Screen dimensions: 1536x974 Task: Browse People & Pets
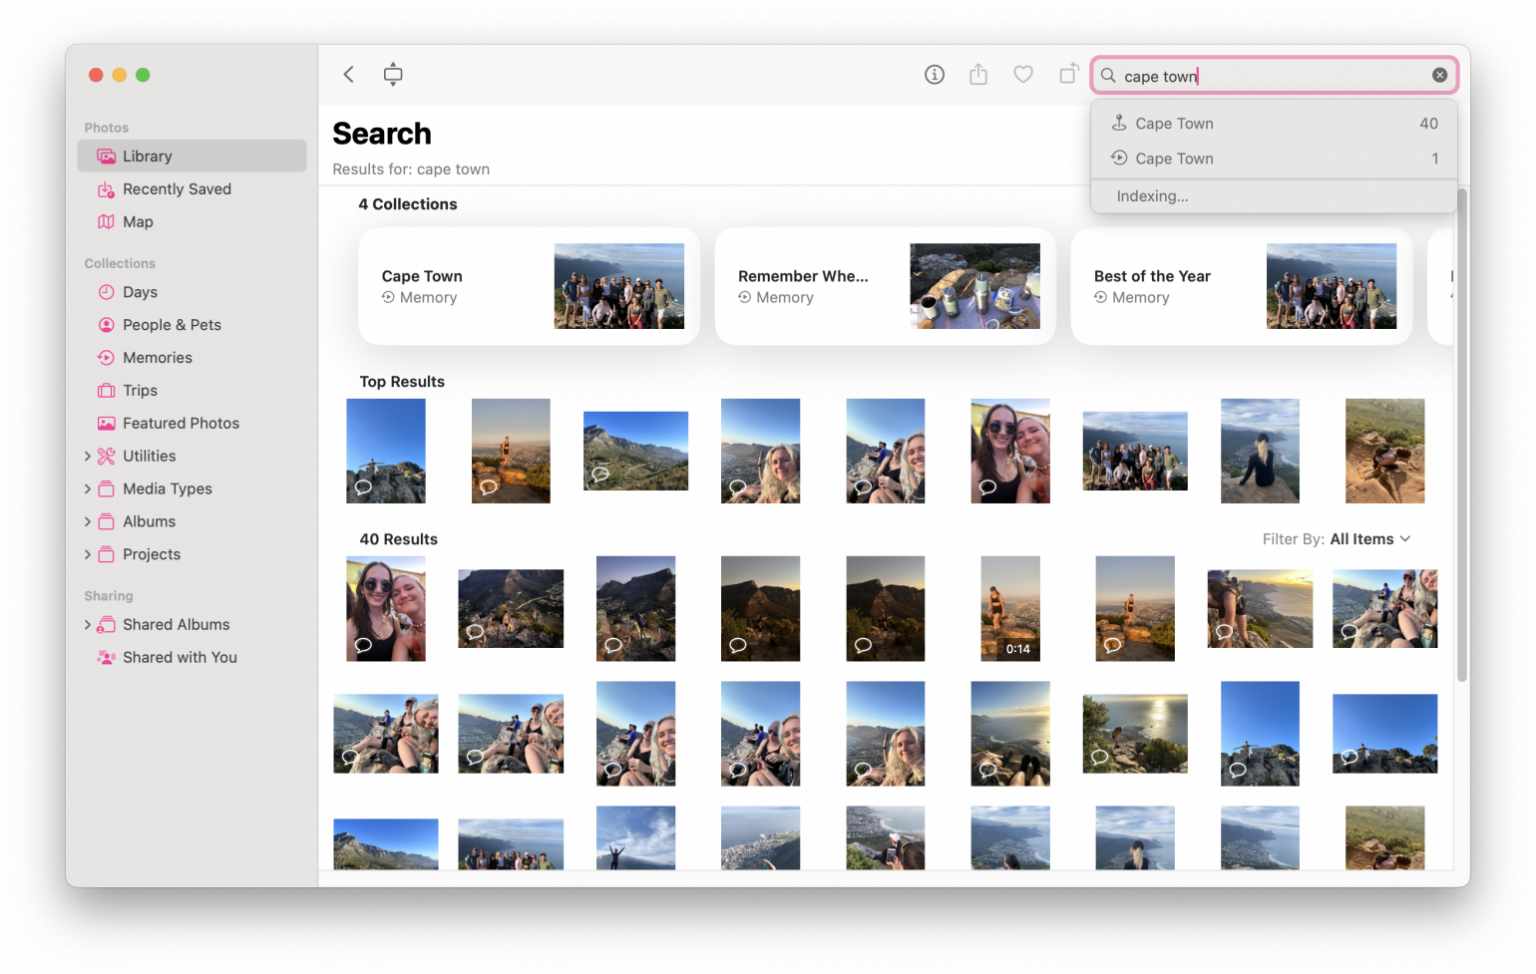[x=172, y=324]
